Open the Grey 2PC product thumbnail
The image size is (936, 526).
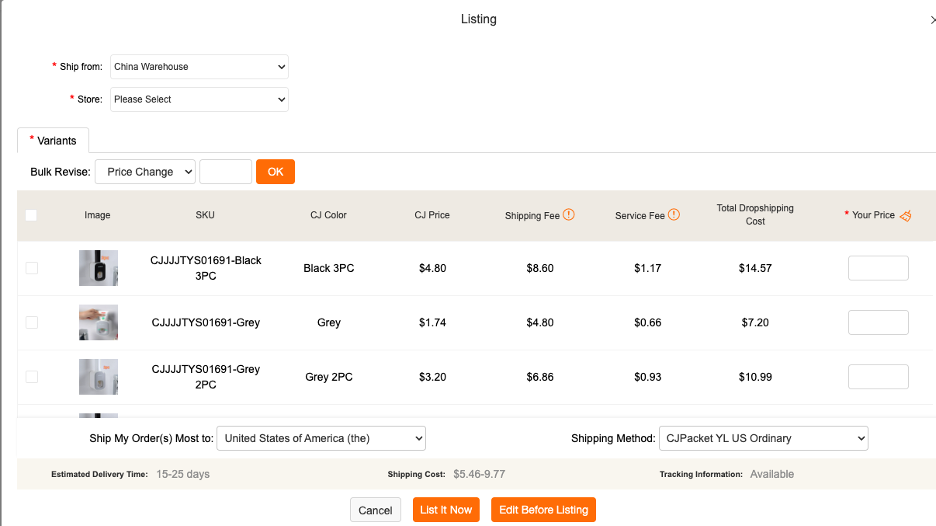98,377
